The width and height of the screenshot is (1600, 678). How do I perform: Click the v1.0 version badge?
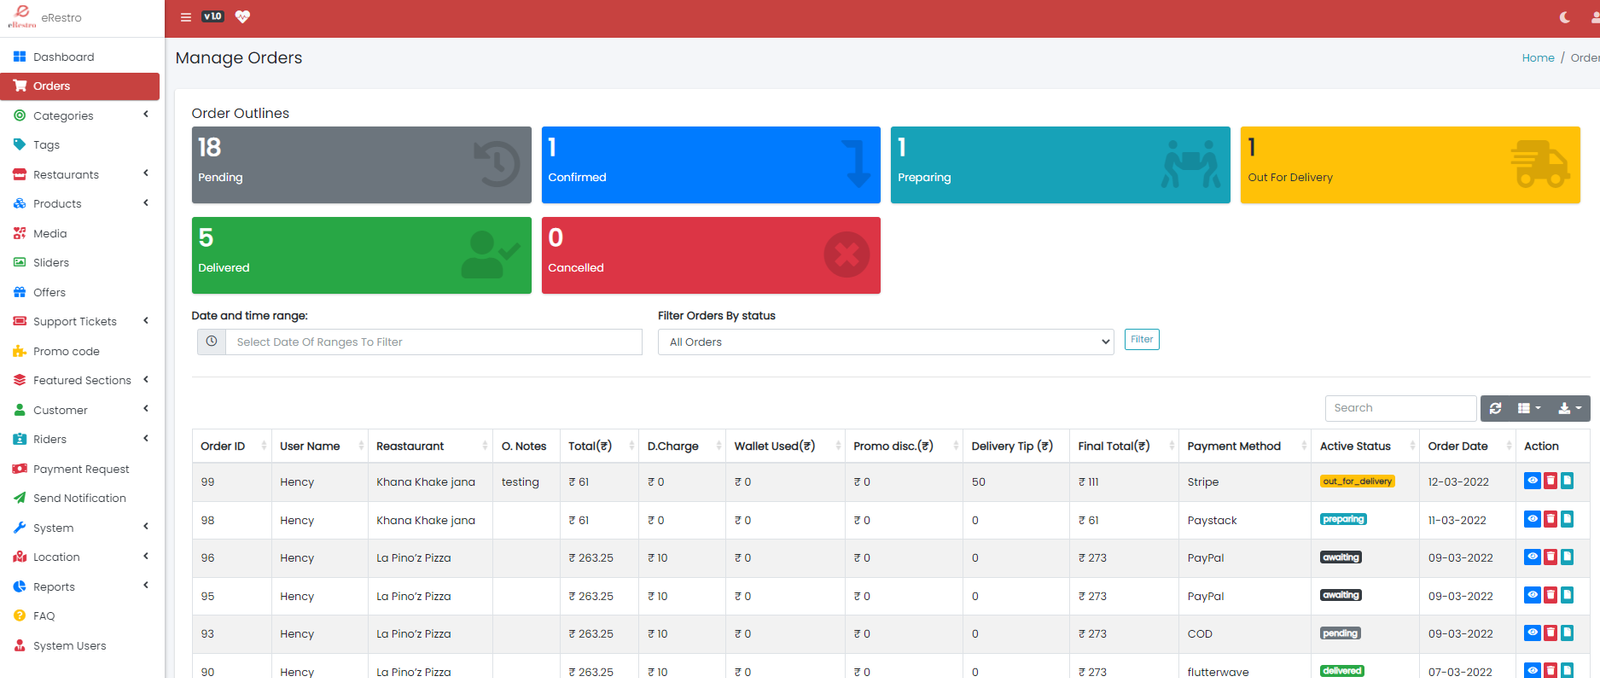click(x=213, y=16)
